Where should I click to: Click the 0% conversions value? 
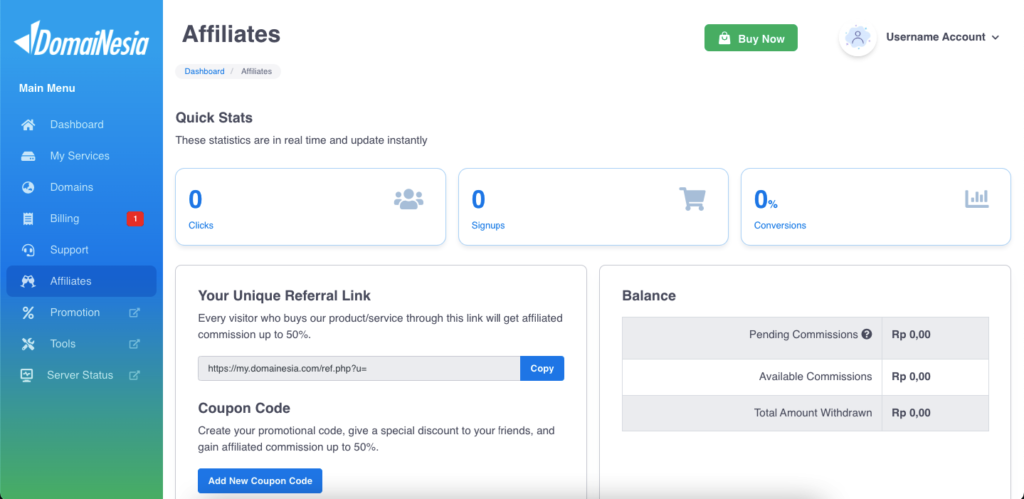click(x=766, y=200)
